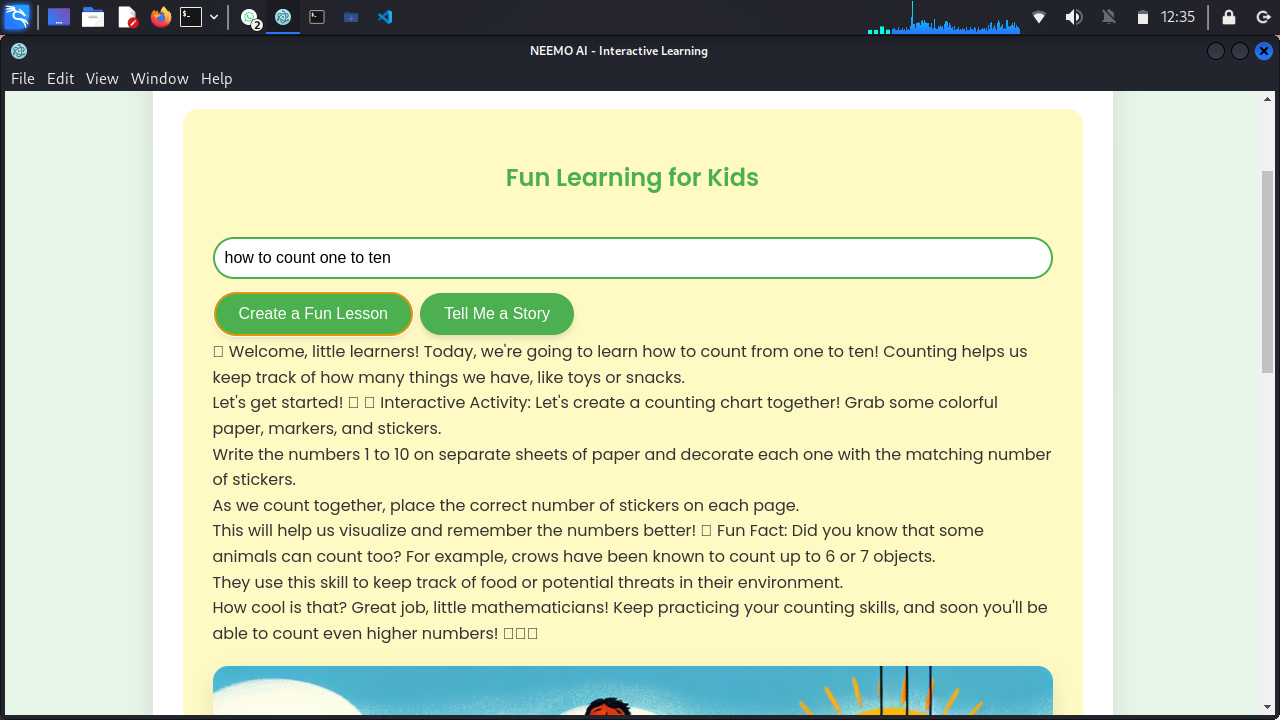Click the NEEMO AI window title icon
1280x720 pixels.
(x=19, y=51)
